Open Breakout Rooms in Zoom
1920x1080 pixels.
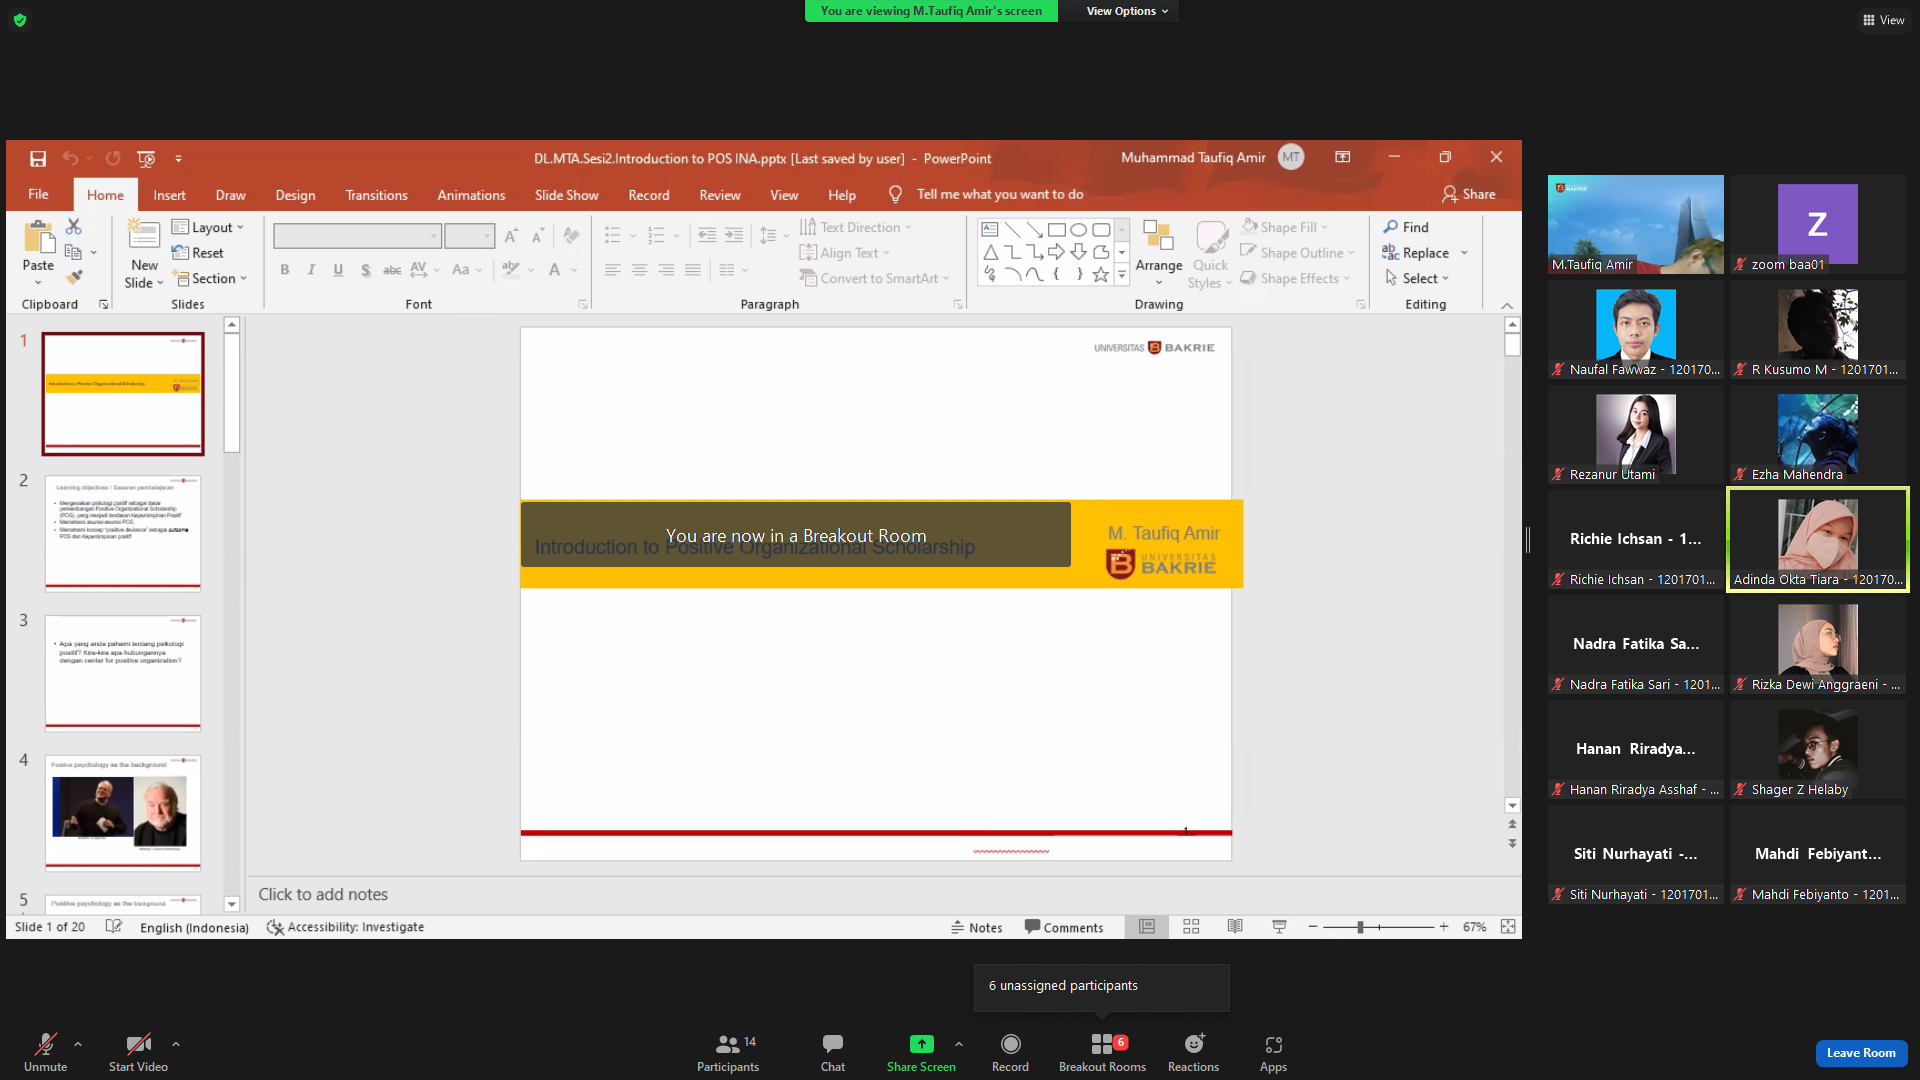point(1103,1053)
